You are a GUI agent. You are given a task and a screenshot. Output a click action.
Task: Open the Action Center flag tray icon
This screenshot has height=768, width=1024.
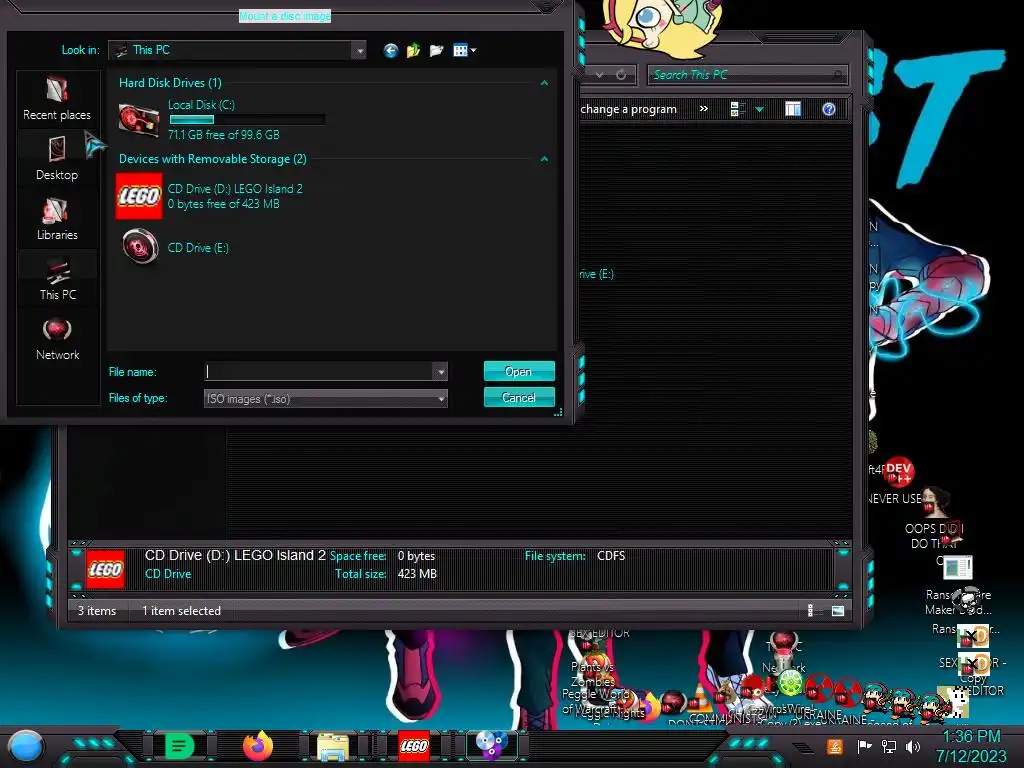click(864, 746)
